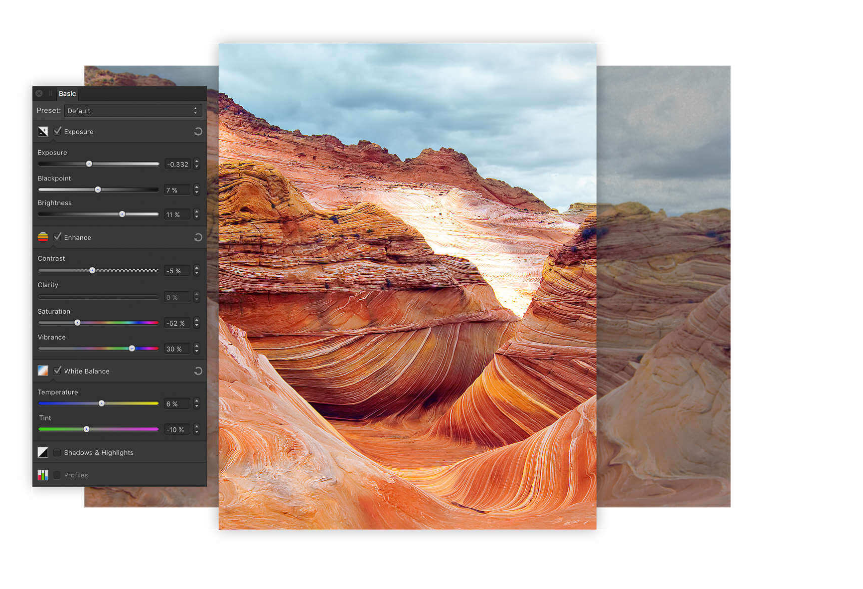The width and height of the screenshot is (863, 589).
Task: Click the Tint slider handle
Action: 86,429
